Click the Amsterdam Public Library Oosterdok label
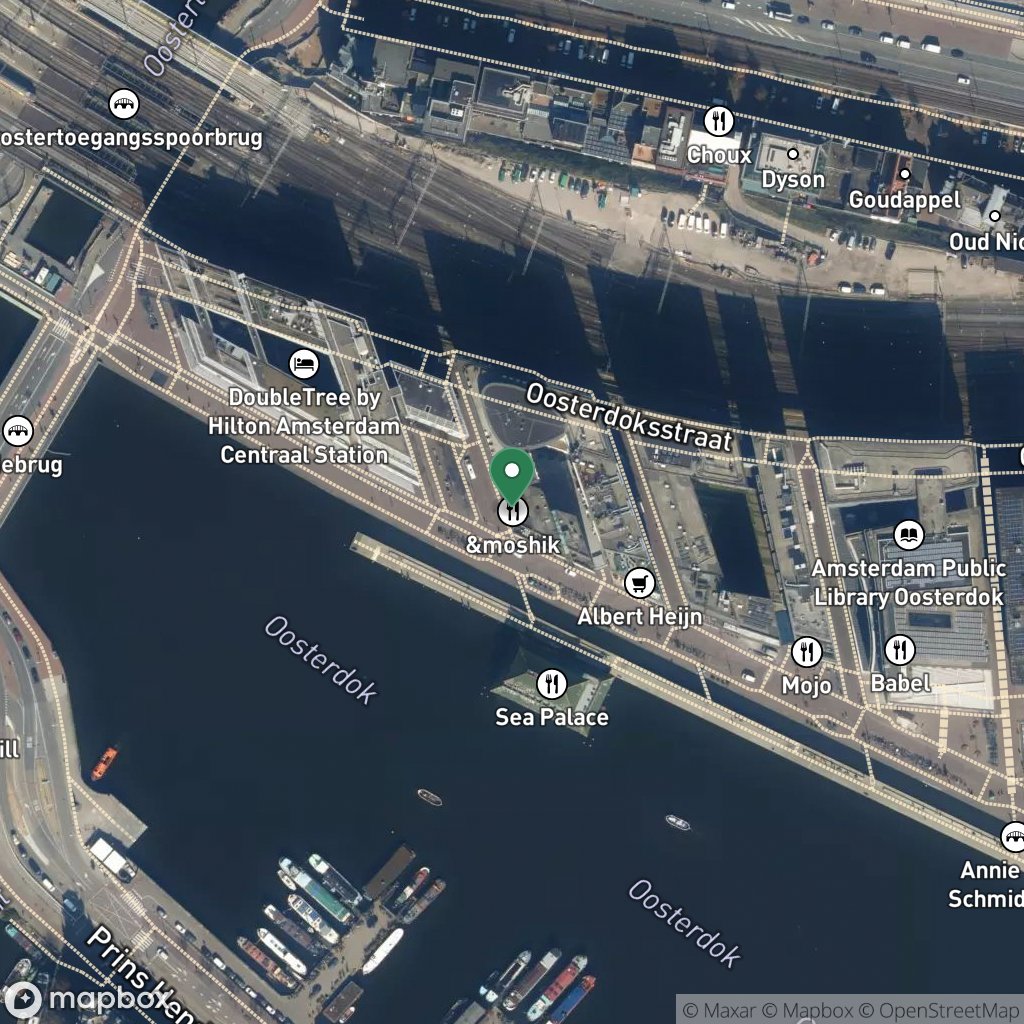Viewport: 1024px width, 1024px height. point(908,583)
